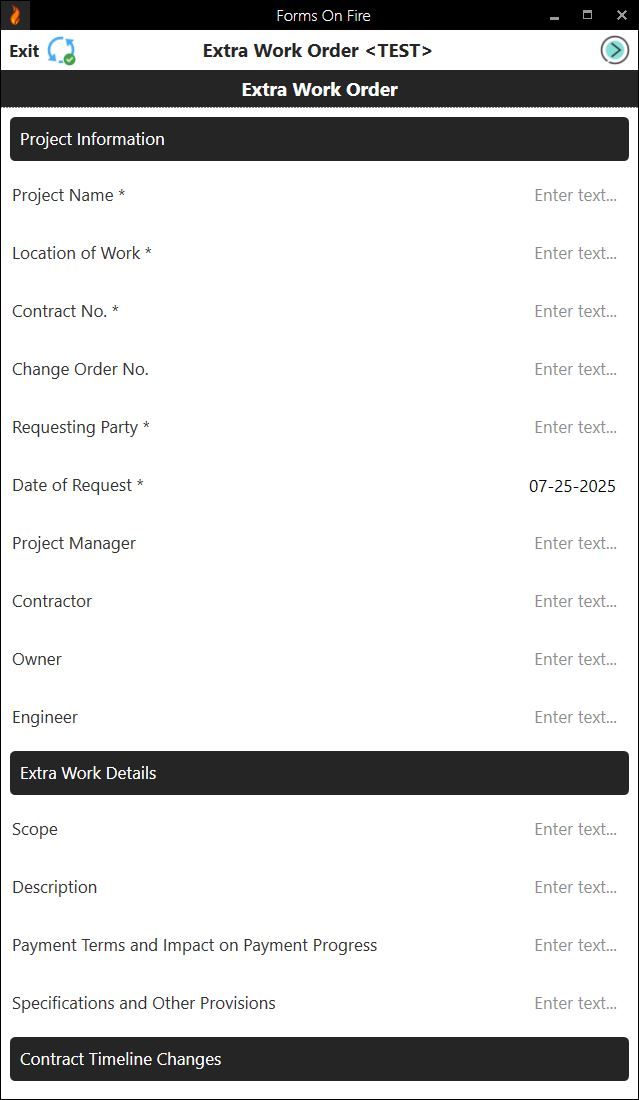639x1100 pixels.
Task: Open the Date of Request date picker
Action: pyautogui.click(x=571, y=485)
